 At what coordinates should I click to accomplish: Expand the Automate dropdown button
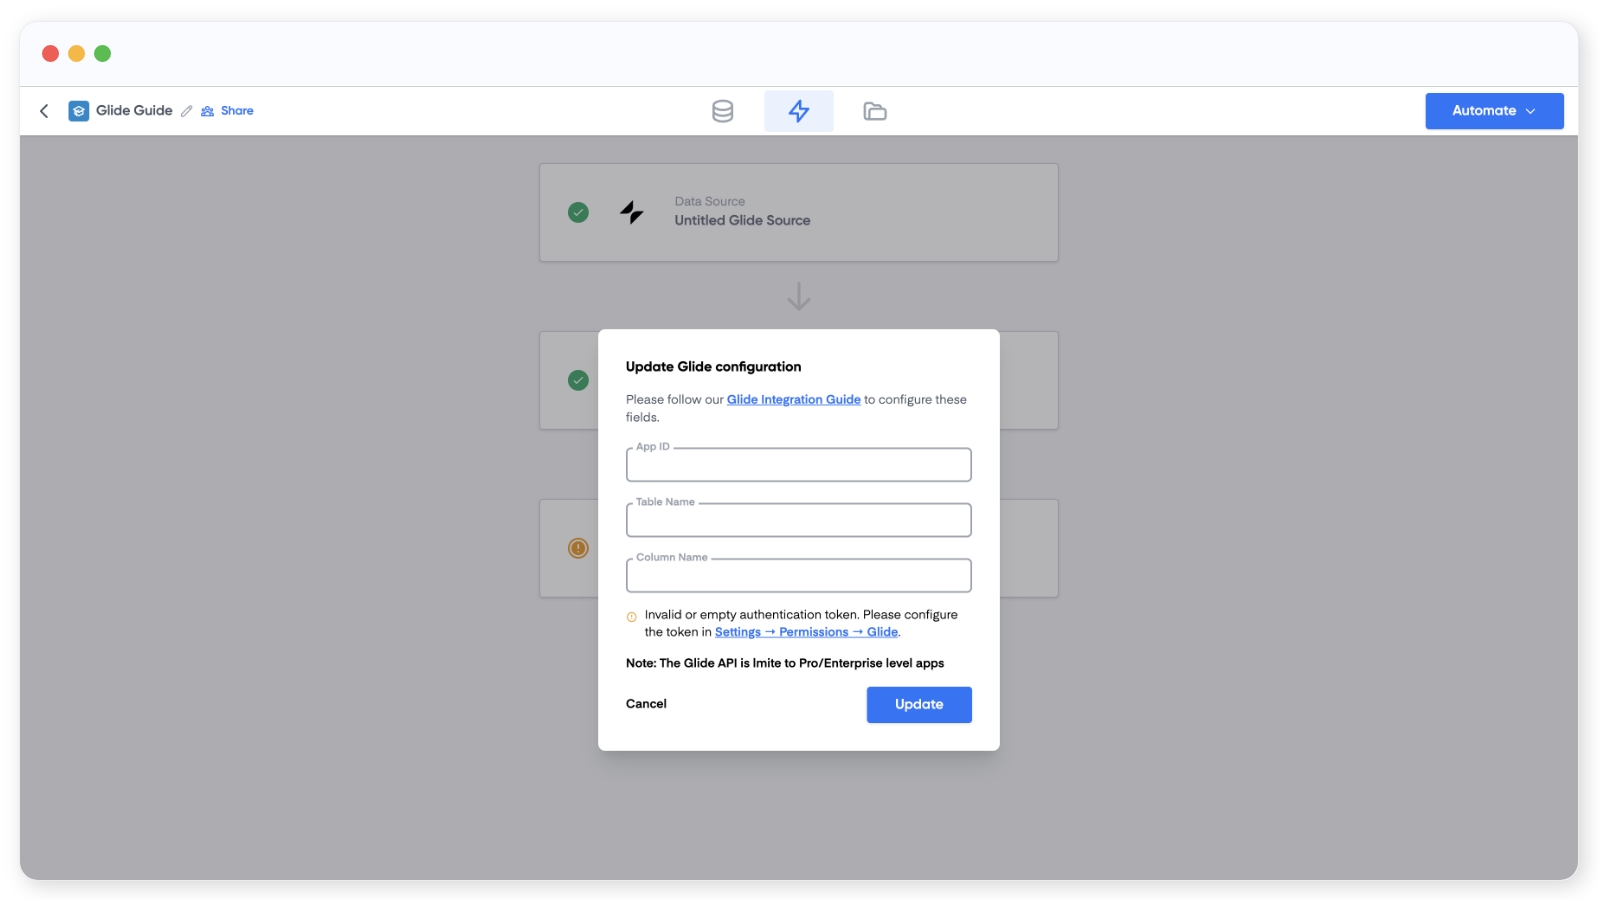(x=1493, y=111)
